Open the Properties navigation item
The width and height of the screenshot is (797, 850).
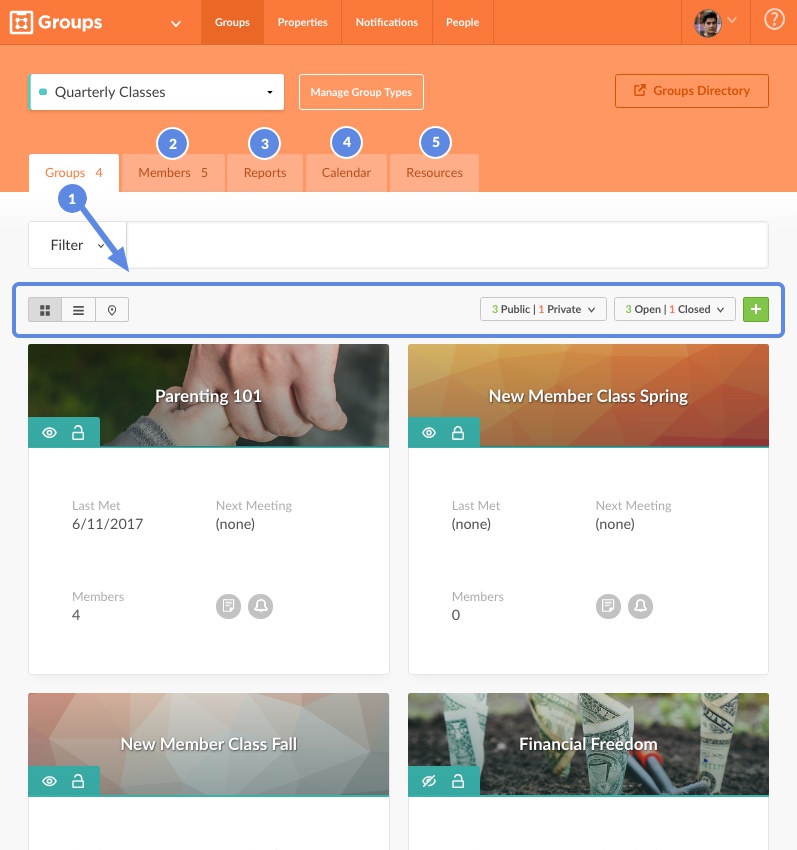pos(303,22)
